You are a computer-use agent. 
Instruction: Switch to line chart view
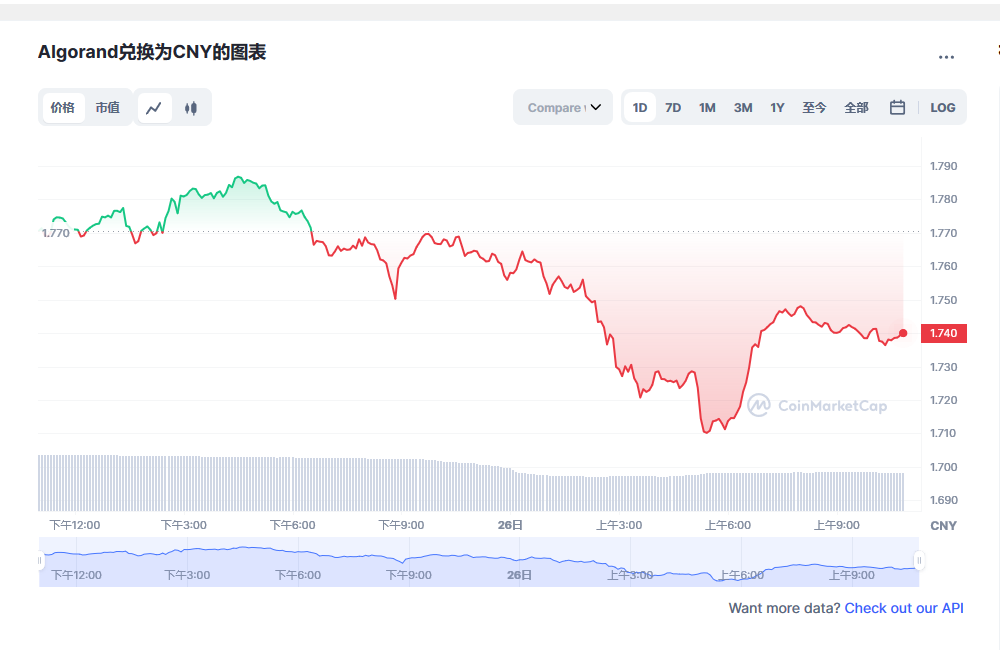(x=154, y=108)
